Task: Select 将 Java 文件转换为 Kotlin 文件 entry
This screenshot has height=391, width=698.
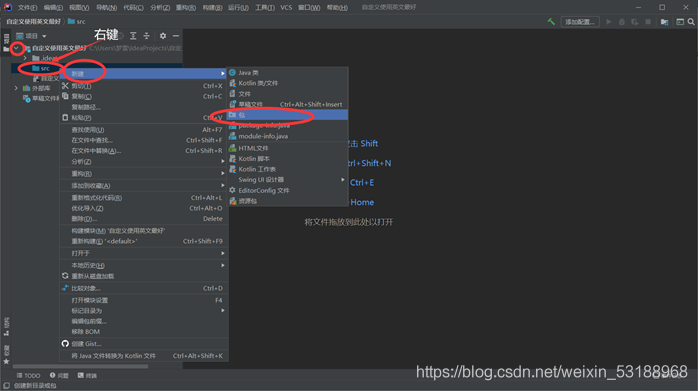Action: pos(144,356)
